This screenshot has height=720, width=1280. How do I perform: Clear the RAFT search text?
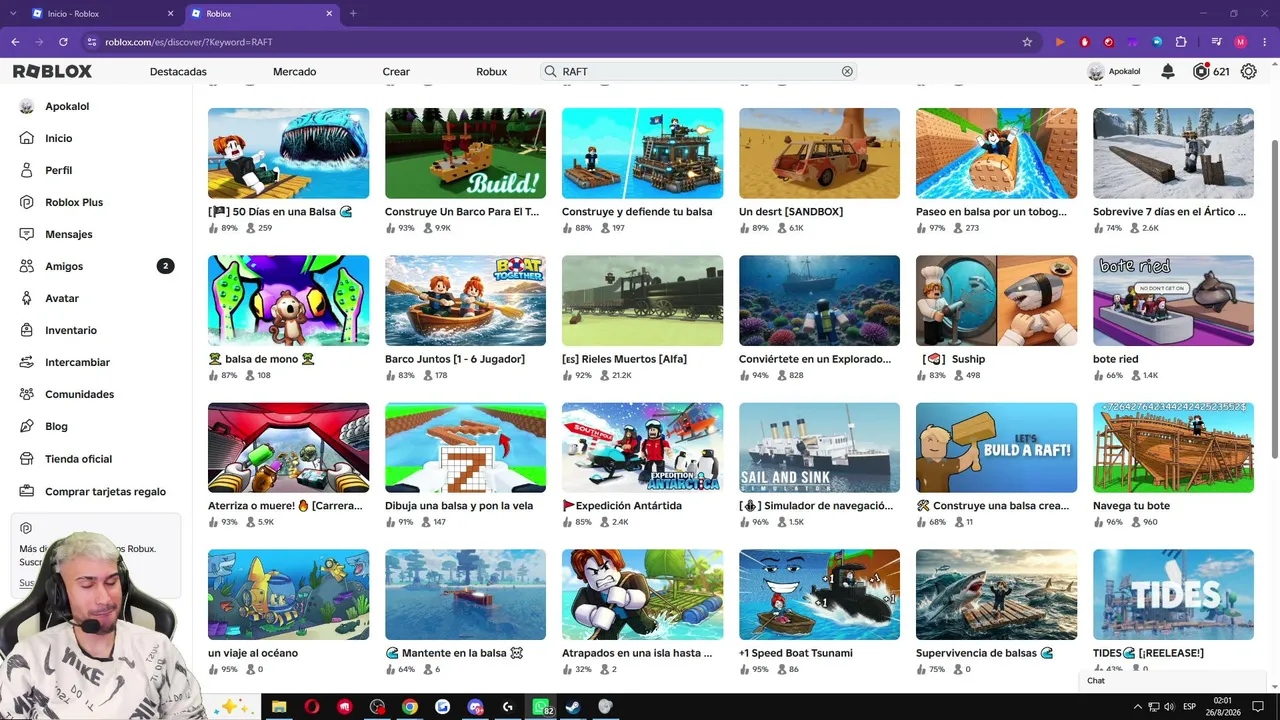[847, 72]
